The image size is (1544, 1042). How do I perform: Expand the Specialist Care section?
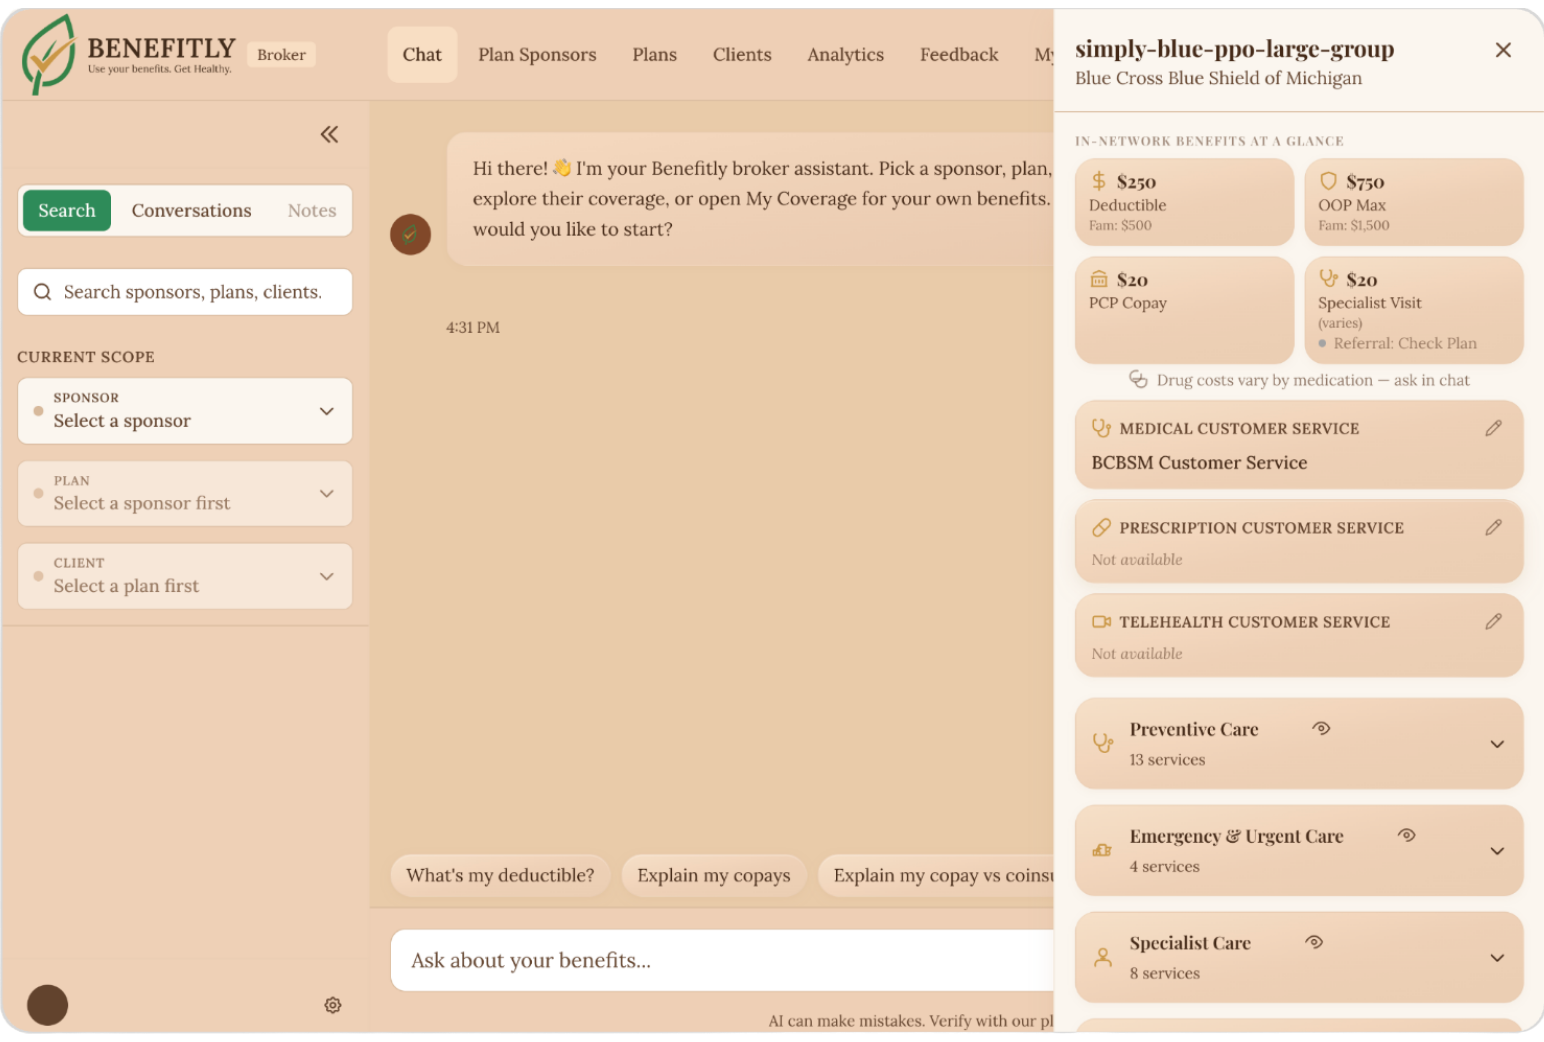[x=1497, y=958]
